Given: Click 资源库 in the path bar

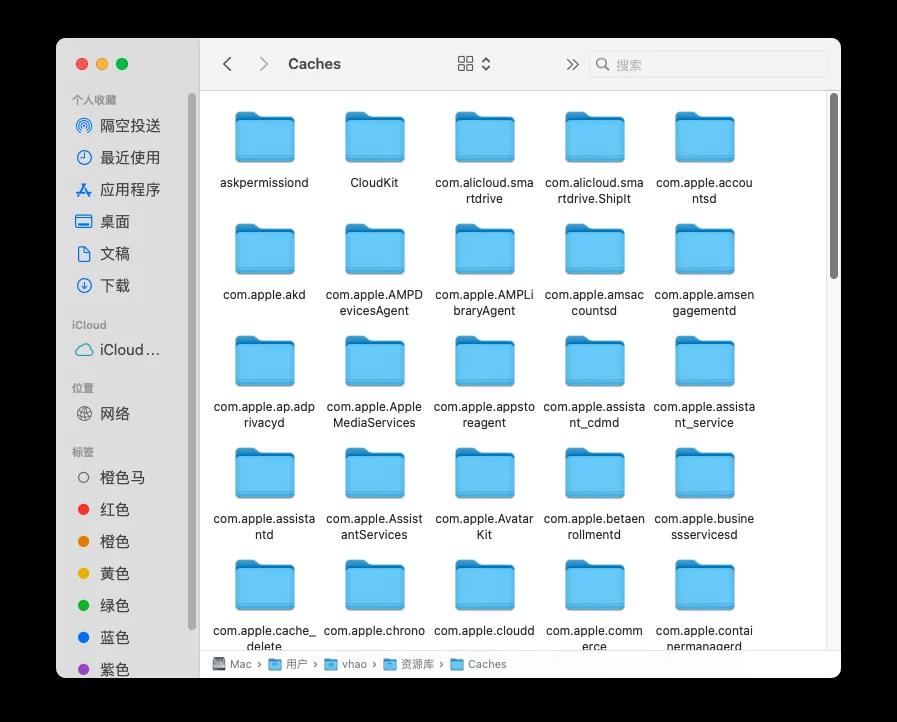Looking at the screenshot, I should pyautogui.click(x=409, y=663).
